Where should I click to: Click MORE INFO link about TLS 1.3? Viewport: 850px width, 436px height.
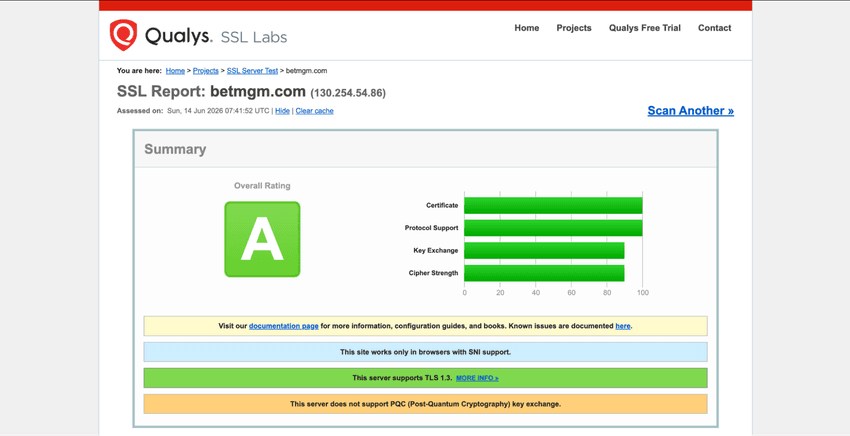tap(477, 378)
